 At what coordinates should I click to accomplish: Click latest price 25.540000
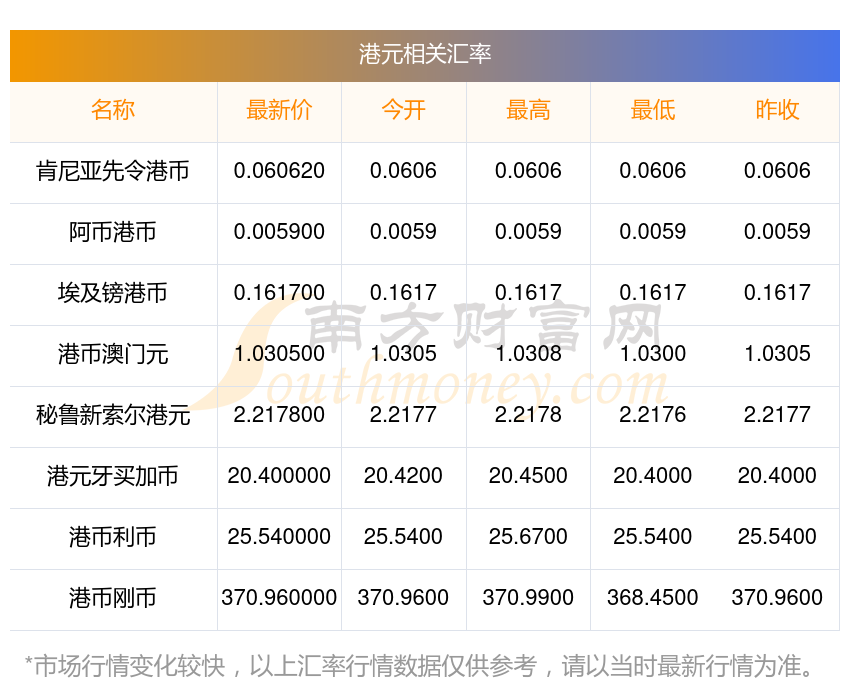[x=279, y=537]
